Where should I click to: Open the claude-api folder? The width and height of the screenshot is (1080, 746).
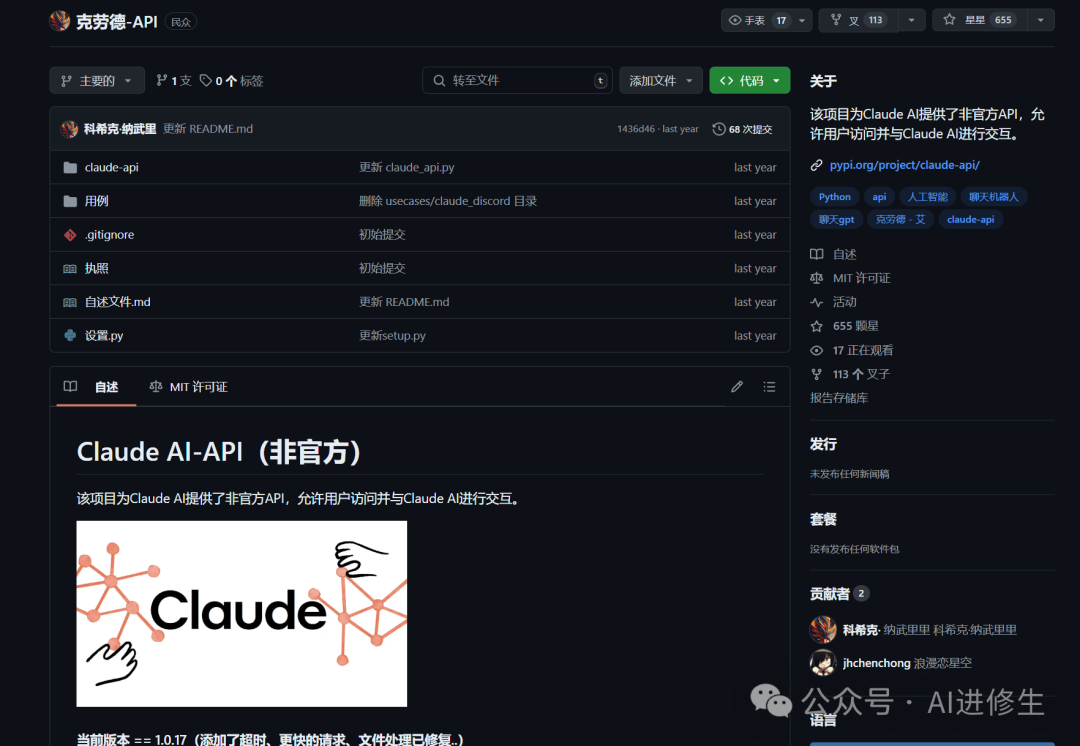point(112,167)
